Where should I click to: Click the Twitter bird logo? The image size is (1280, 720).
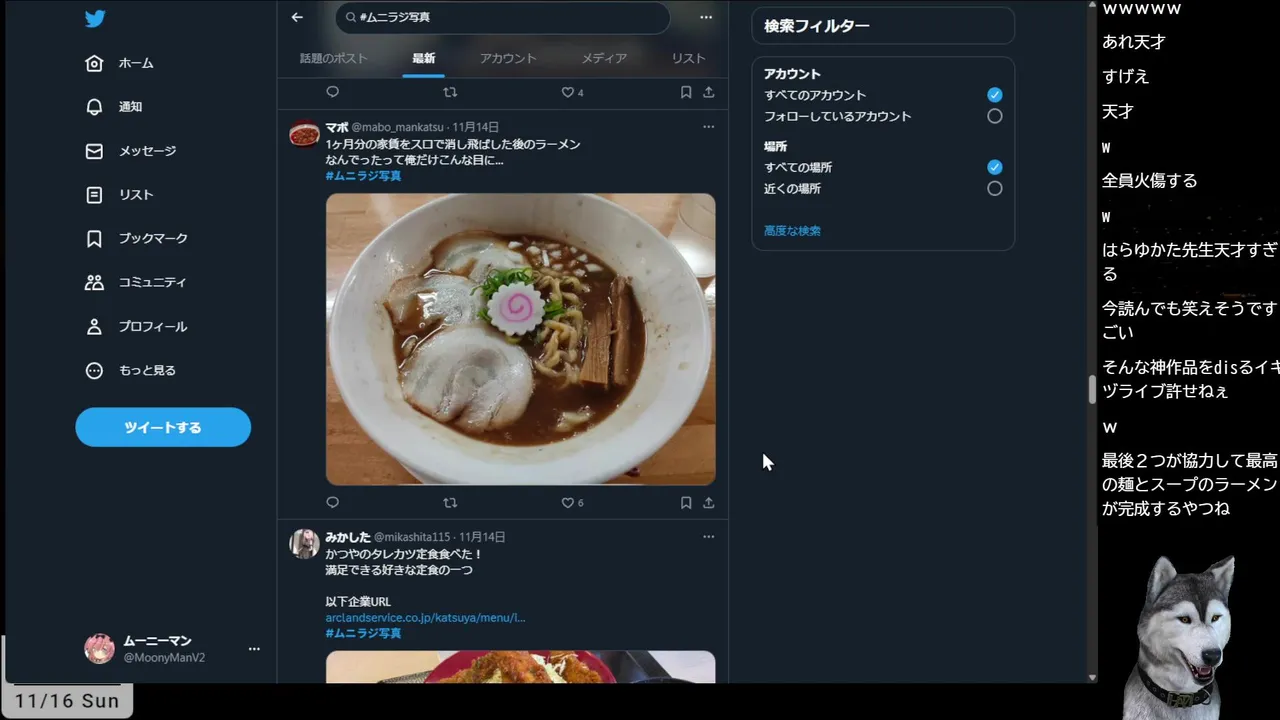94,19
